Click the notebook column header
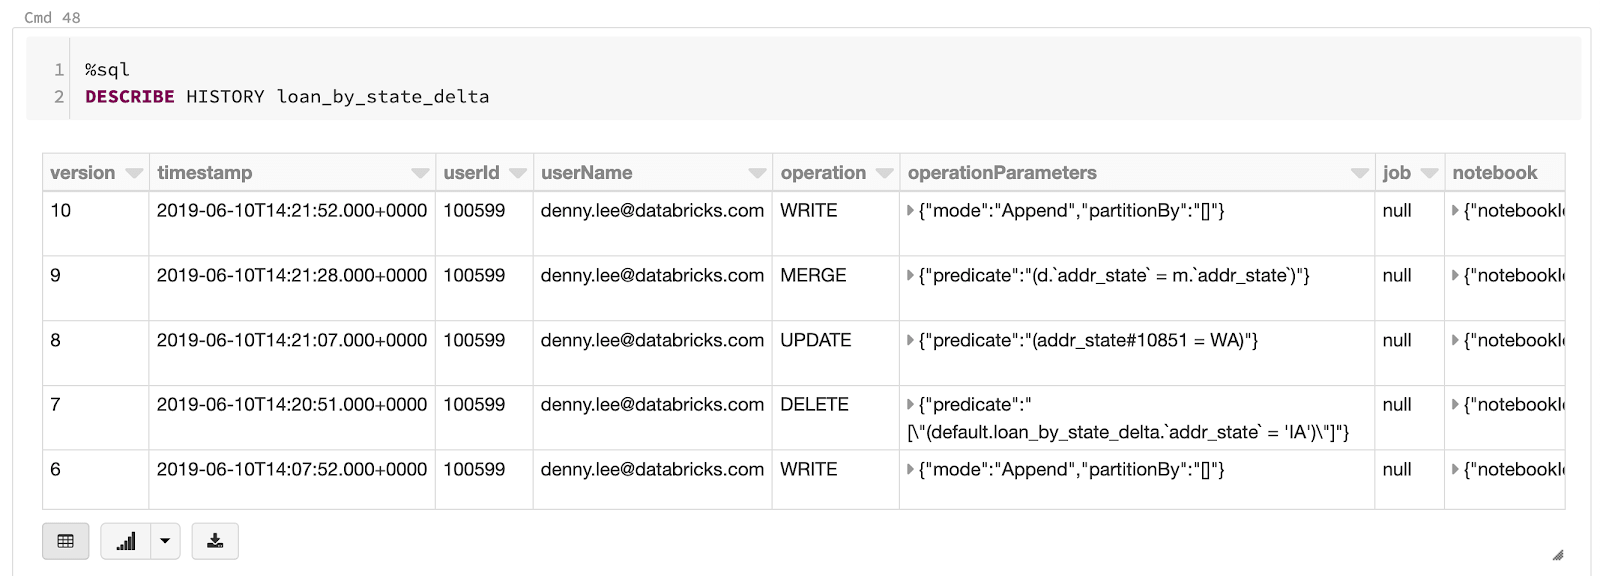 1495,173
